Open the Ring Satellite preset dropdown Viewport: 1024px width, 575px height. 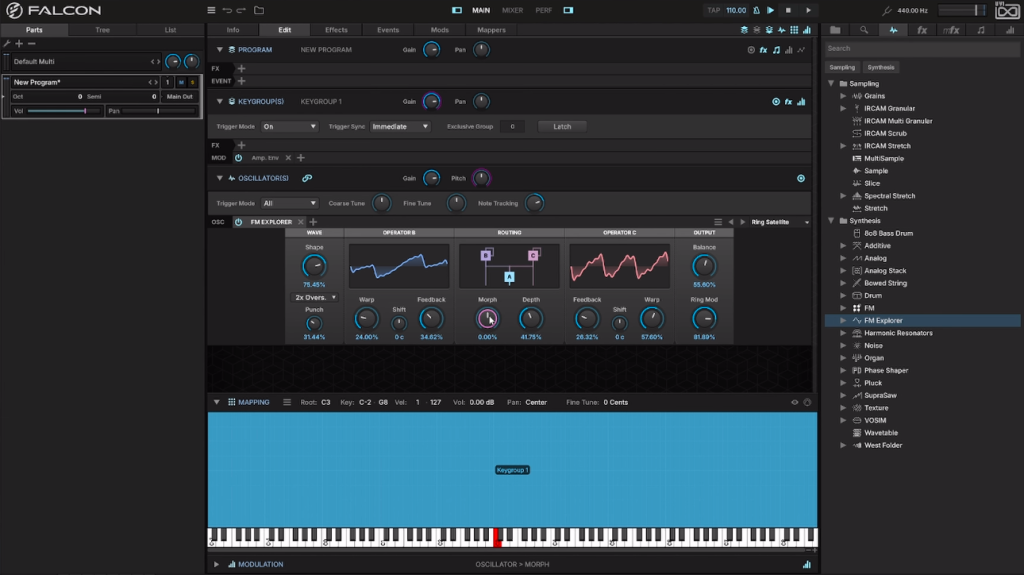(x=780, y=222)
